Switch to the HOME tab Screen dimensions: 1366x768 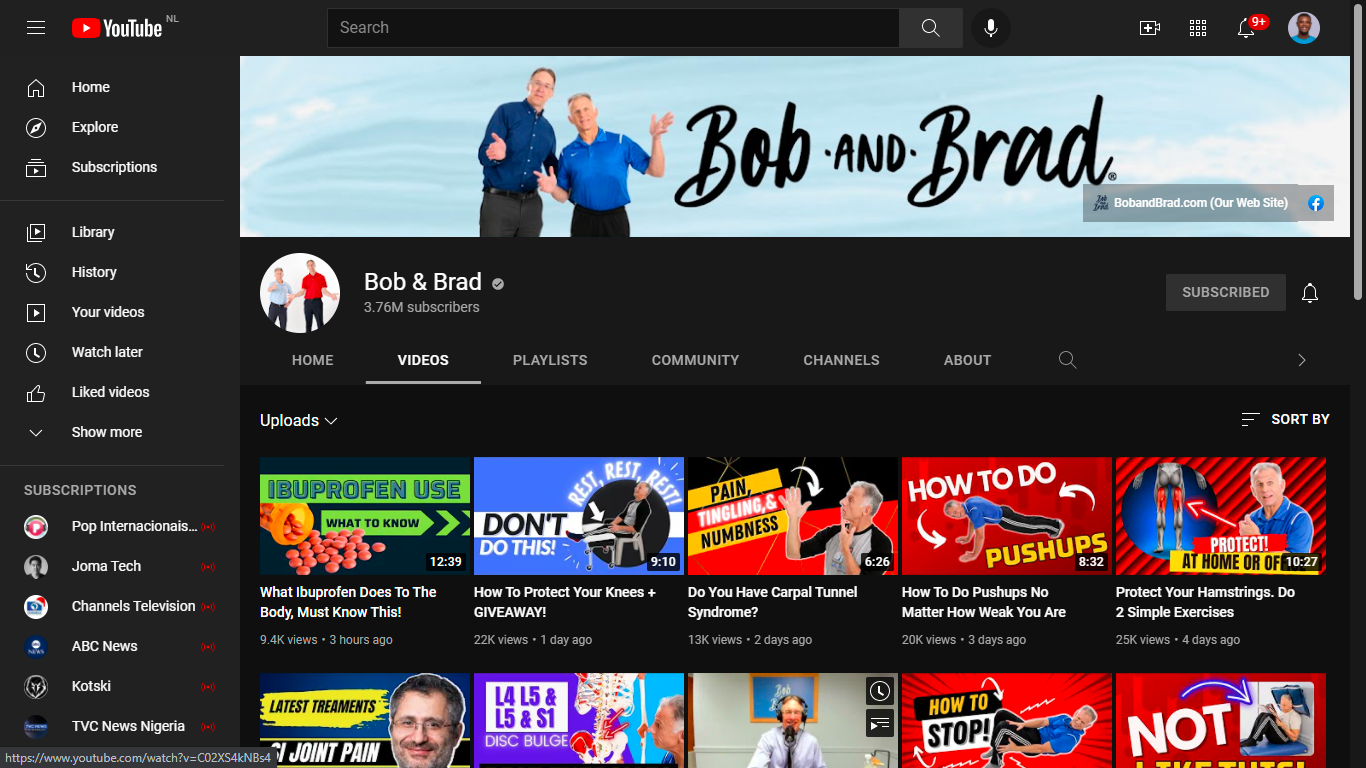(313, 360)
